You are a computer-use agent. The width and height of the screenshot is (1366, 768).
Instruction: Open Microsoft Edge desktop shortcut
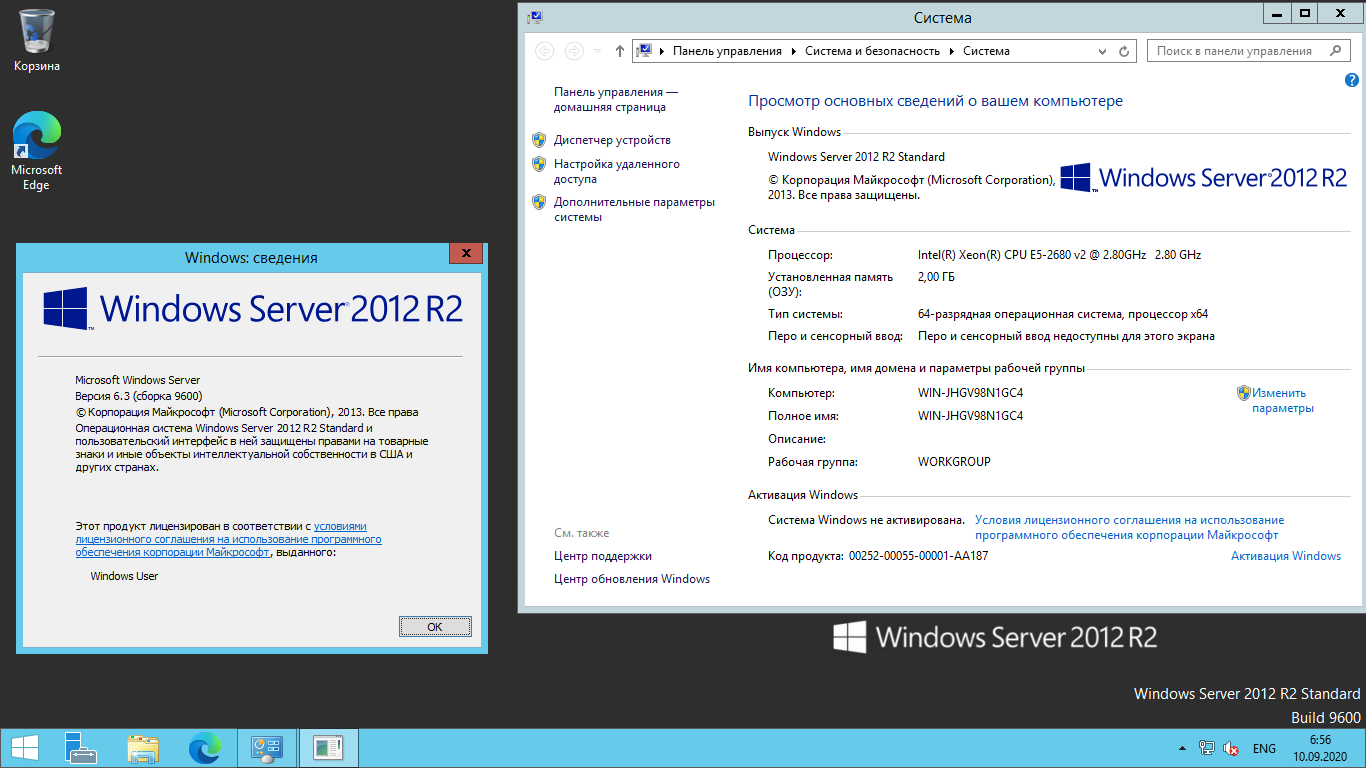click(37, 150)
